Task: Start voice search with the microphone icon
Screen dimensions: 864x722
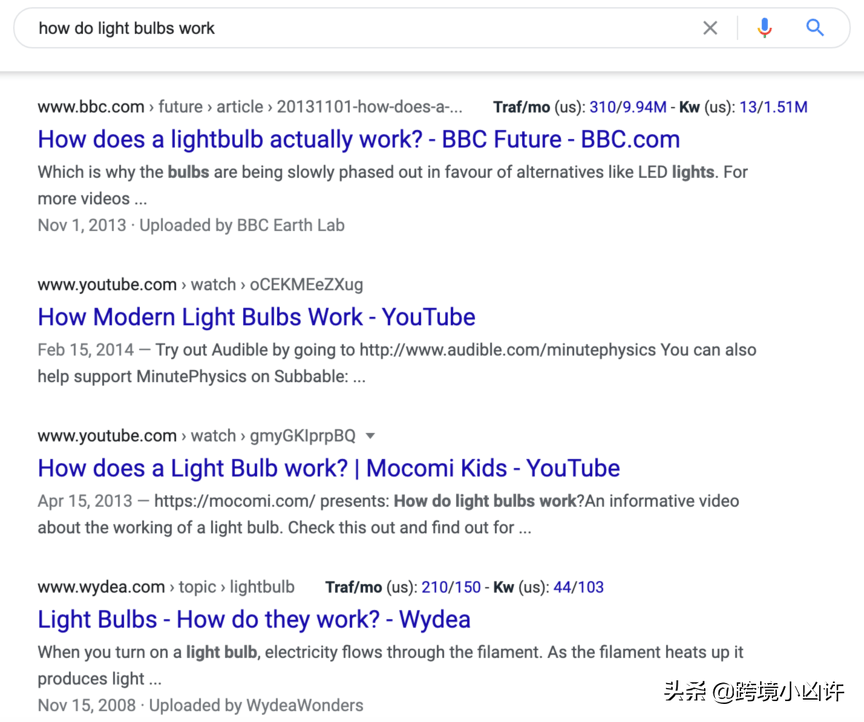Action: tap(764, 28)
